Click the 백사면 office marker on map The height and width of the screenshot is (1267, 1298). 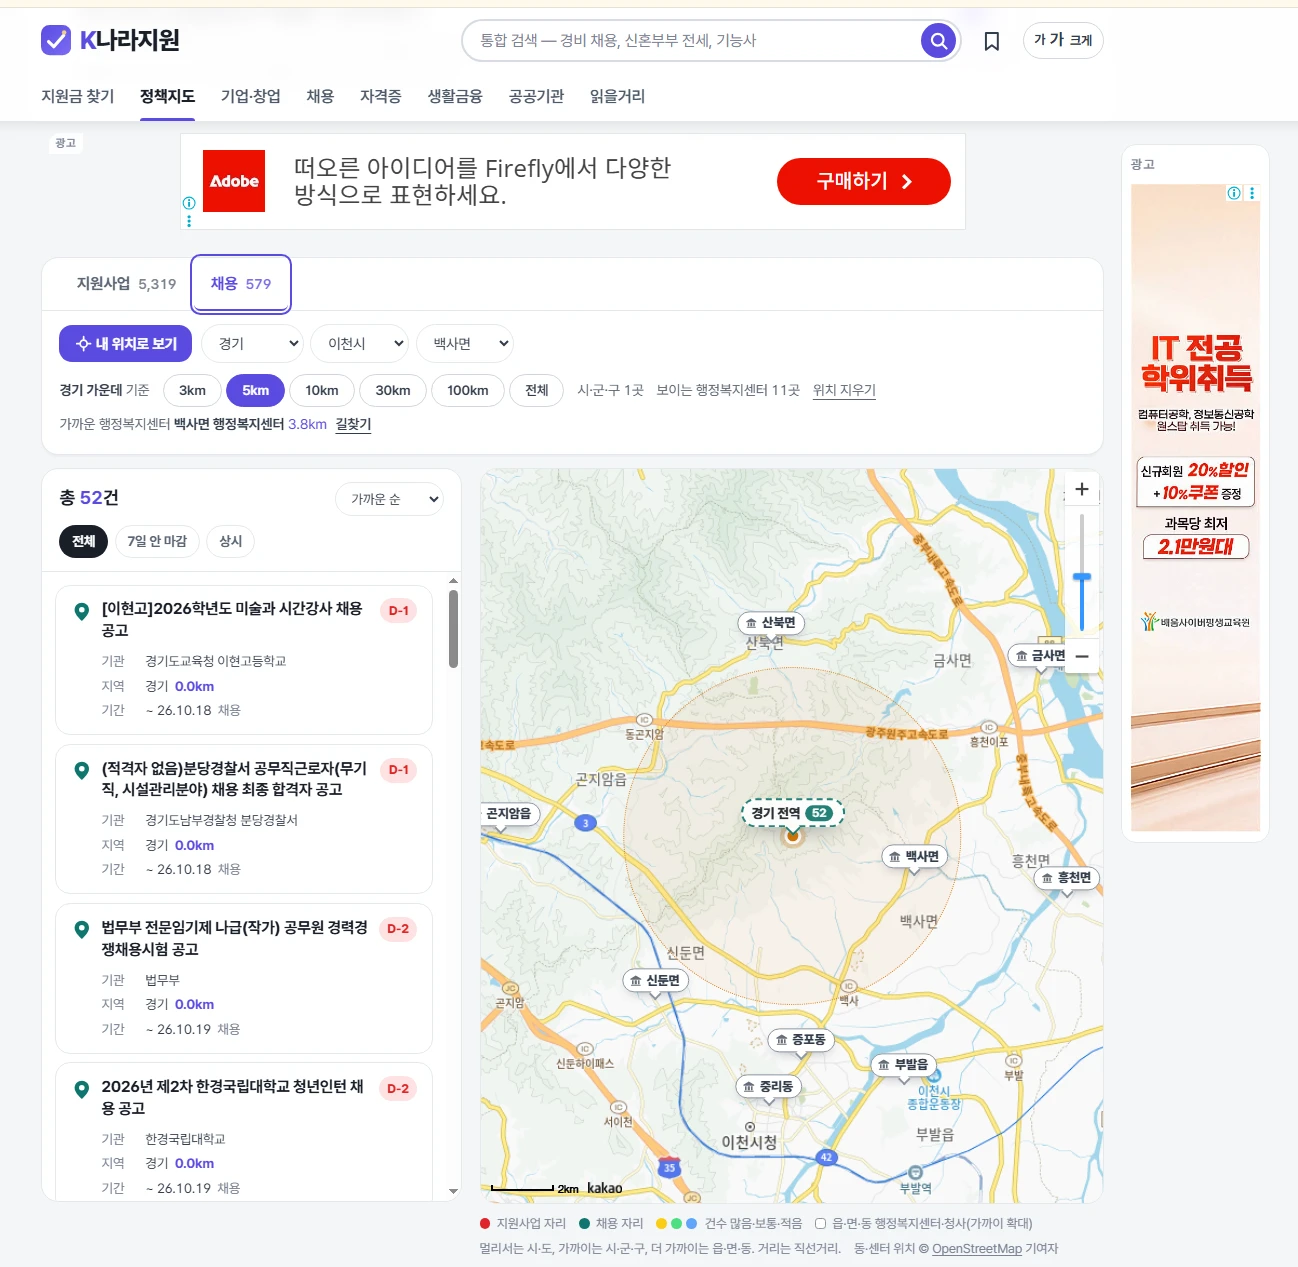914,857
